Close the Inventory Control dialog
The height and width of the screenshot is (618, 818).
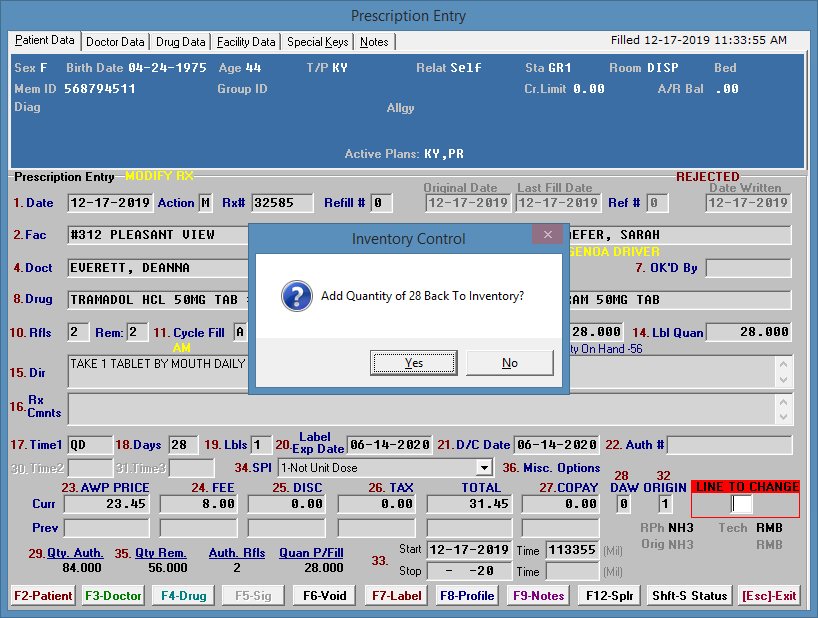546,235
